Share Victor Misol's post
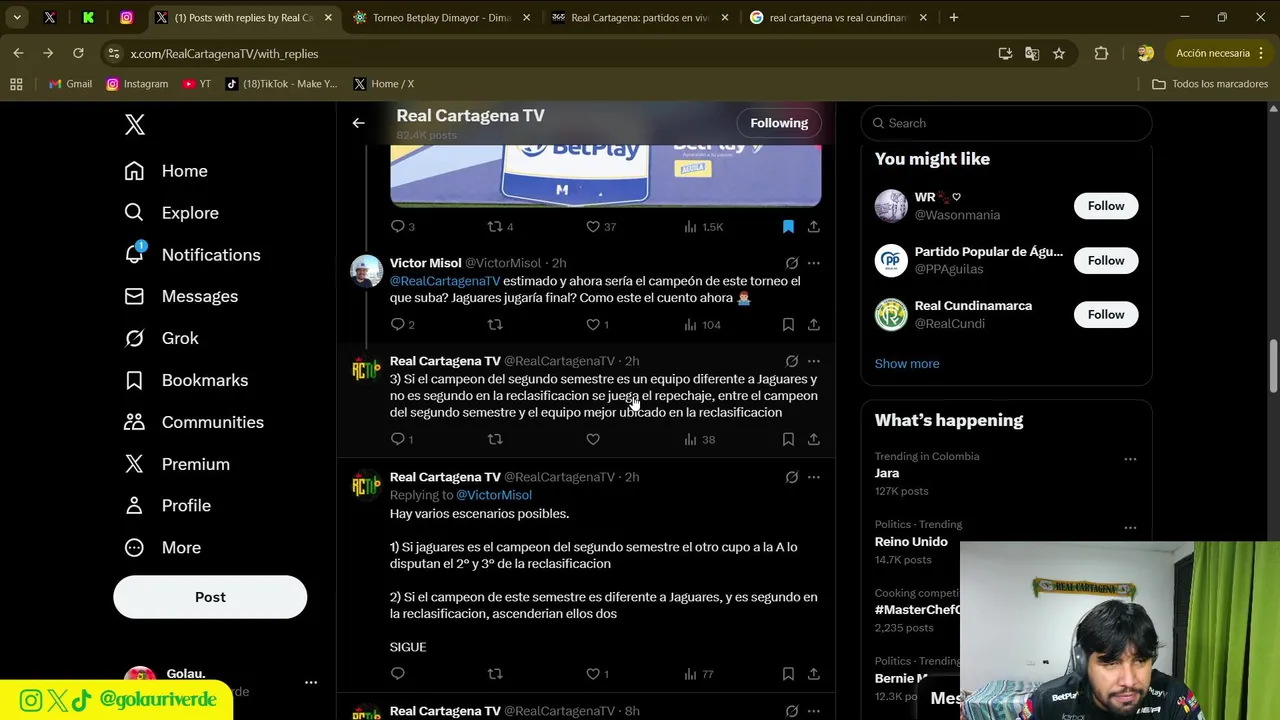Image resolution: width=1280 pixels, height=720 pixels. pyautogui.click(x=814, y=325)
